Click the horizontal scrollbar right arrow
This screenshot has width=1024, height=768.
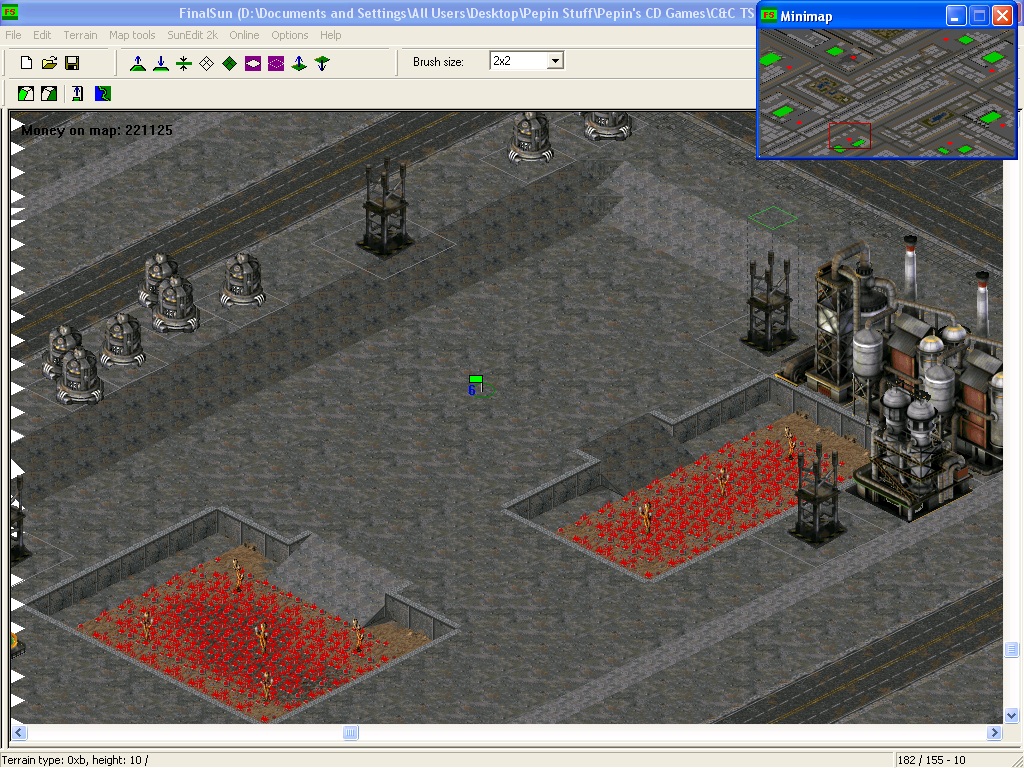click(994, 733)
